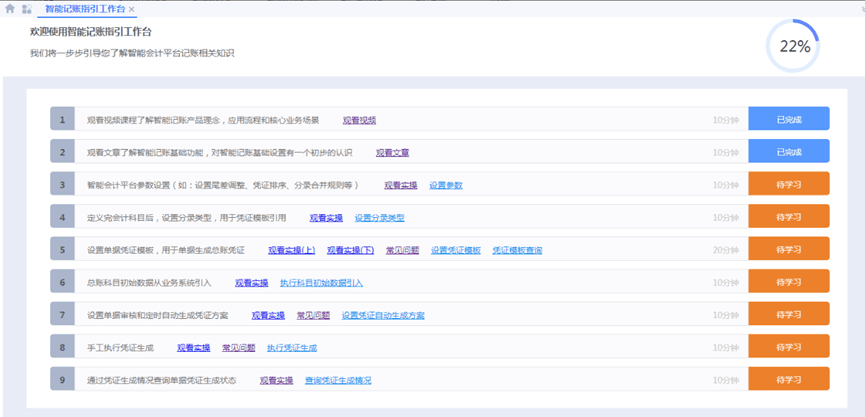865x417 pixels.
Task: Click heading 欢迎使用智能记账指引工作台
Action: pos(90,33)
